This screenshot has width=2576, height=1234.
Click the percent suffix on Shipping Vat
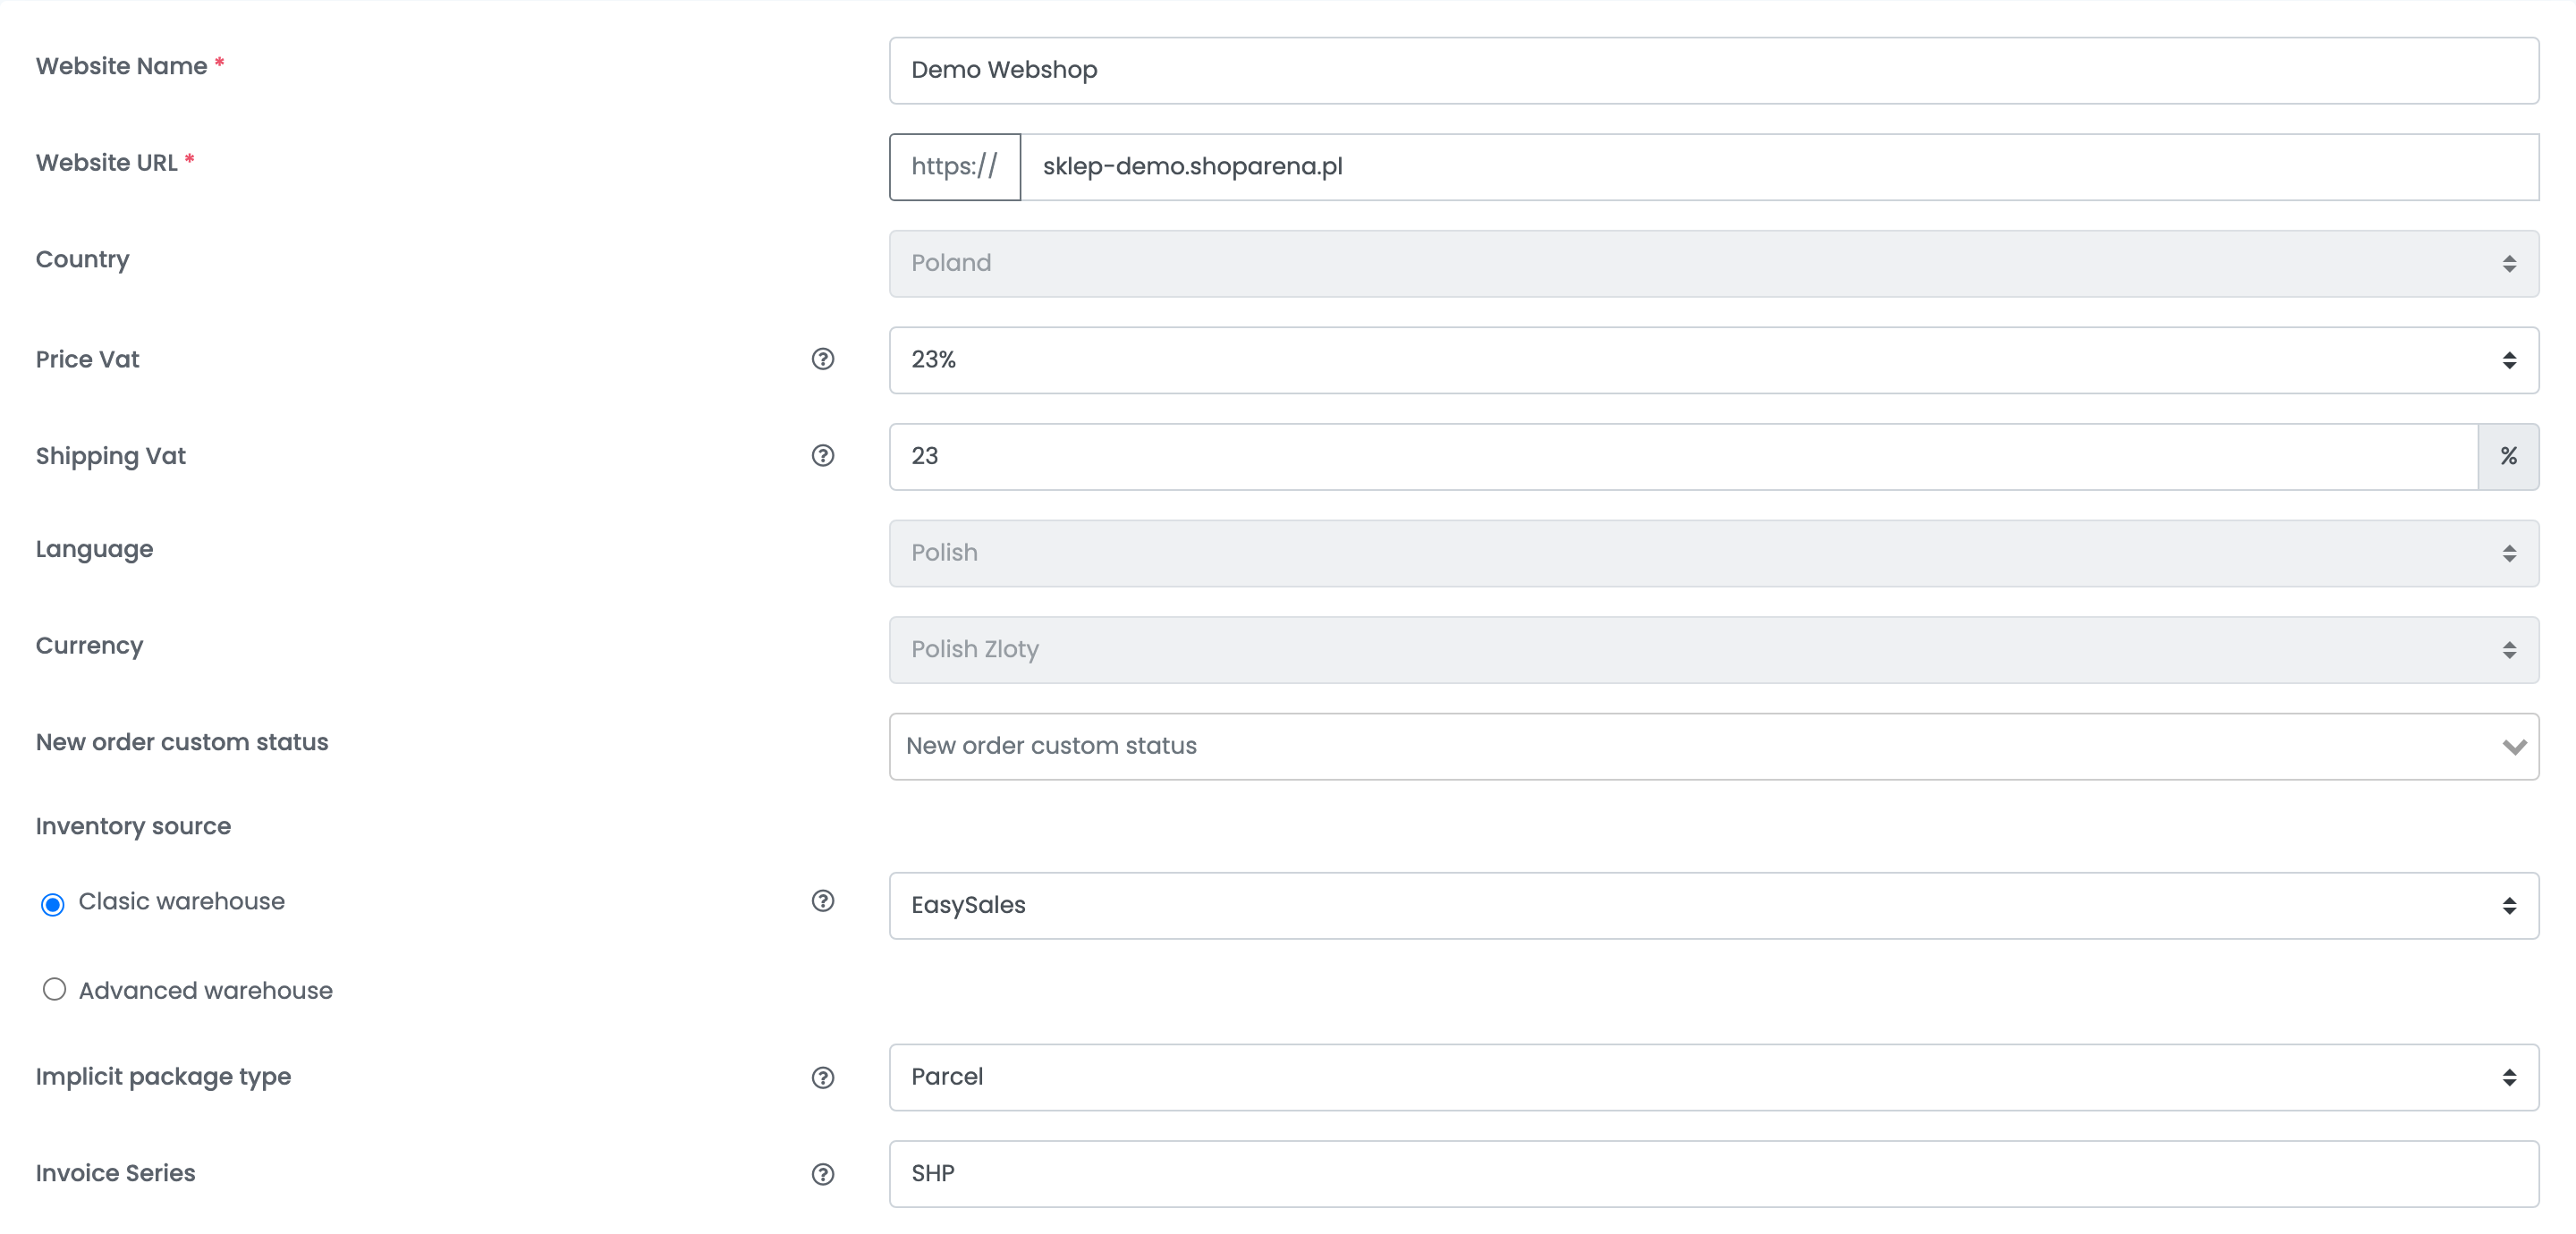2508,456
